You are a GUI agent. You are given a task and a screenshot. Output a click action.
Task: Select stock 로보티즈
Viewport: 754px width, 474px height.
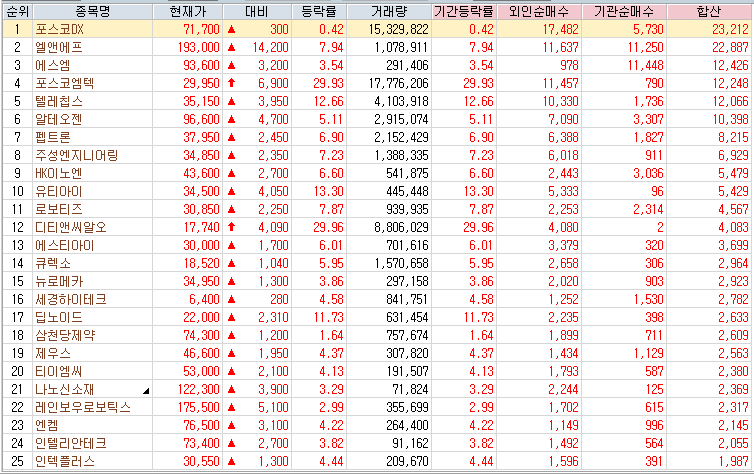(59, 210)
